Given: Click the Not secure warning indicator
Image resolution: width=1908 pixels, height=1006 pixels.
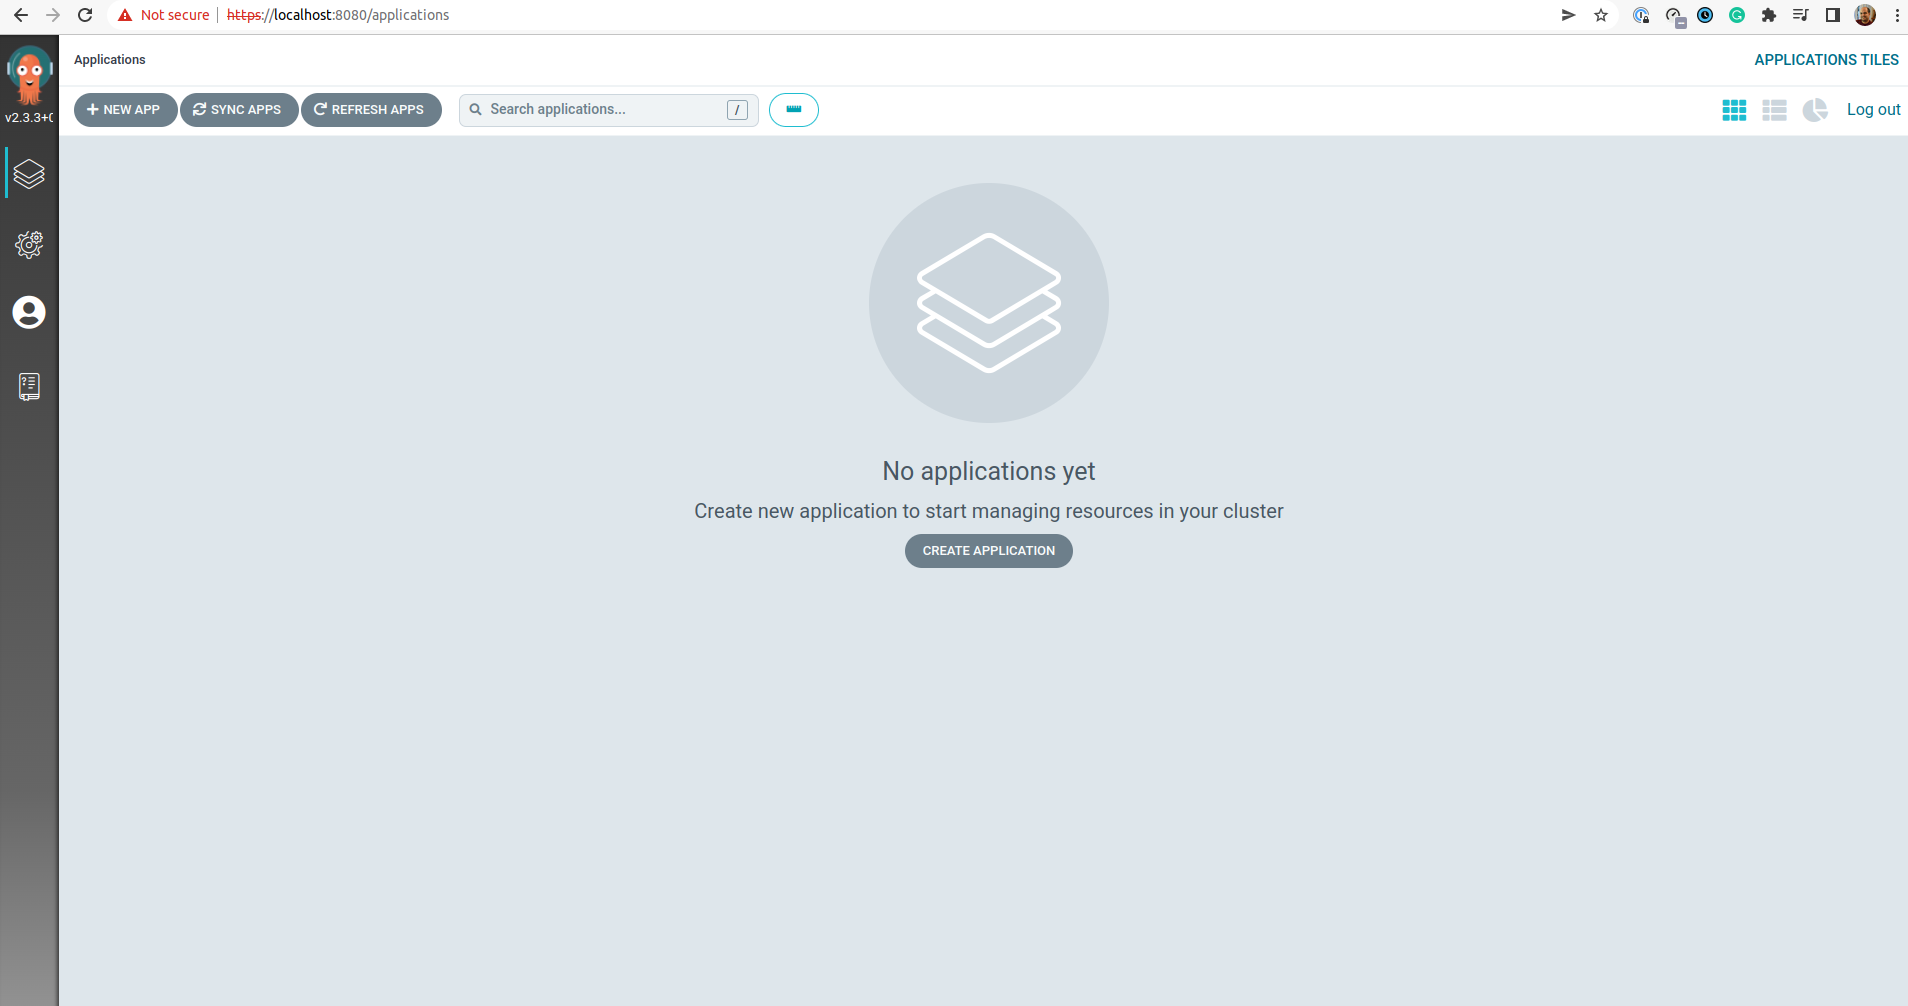Looking at the screenshot, I should tap(163, 15).
